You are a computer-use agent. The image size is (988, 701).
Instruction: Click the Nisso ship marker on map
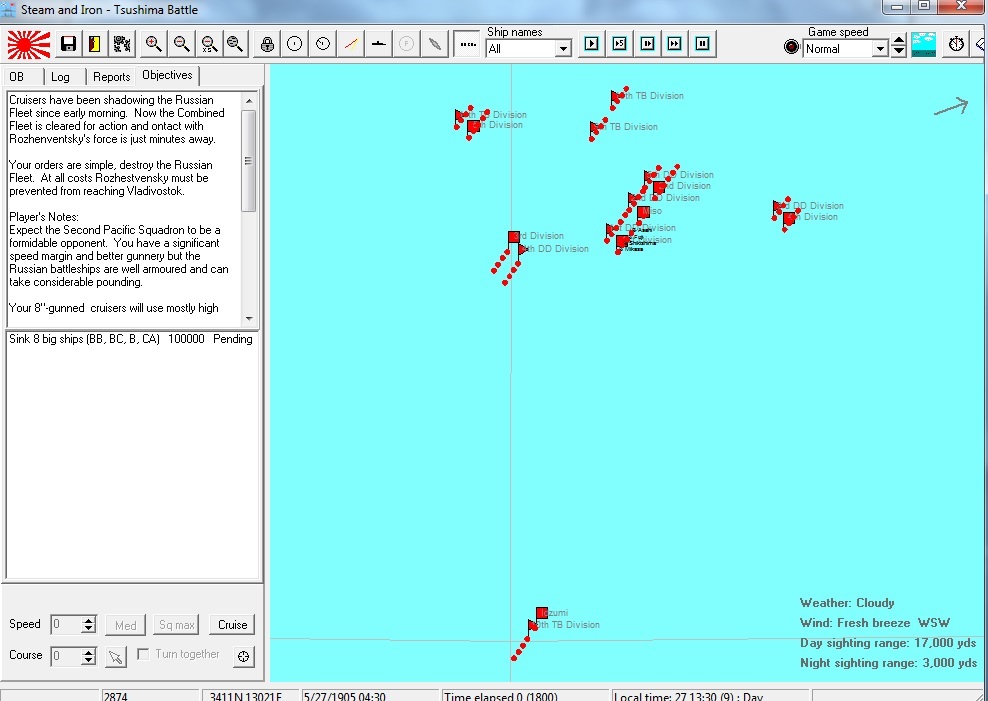tap(643, 212)
